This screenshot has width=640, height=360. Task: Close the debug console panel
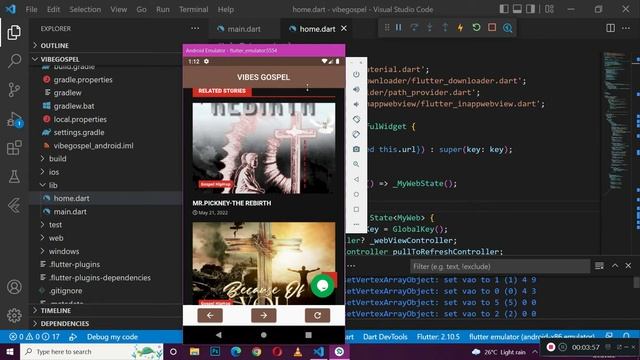pyautogui.click(x=628, y=266)
